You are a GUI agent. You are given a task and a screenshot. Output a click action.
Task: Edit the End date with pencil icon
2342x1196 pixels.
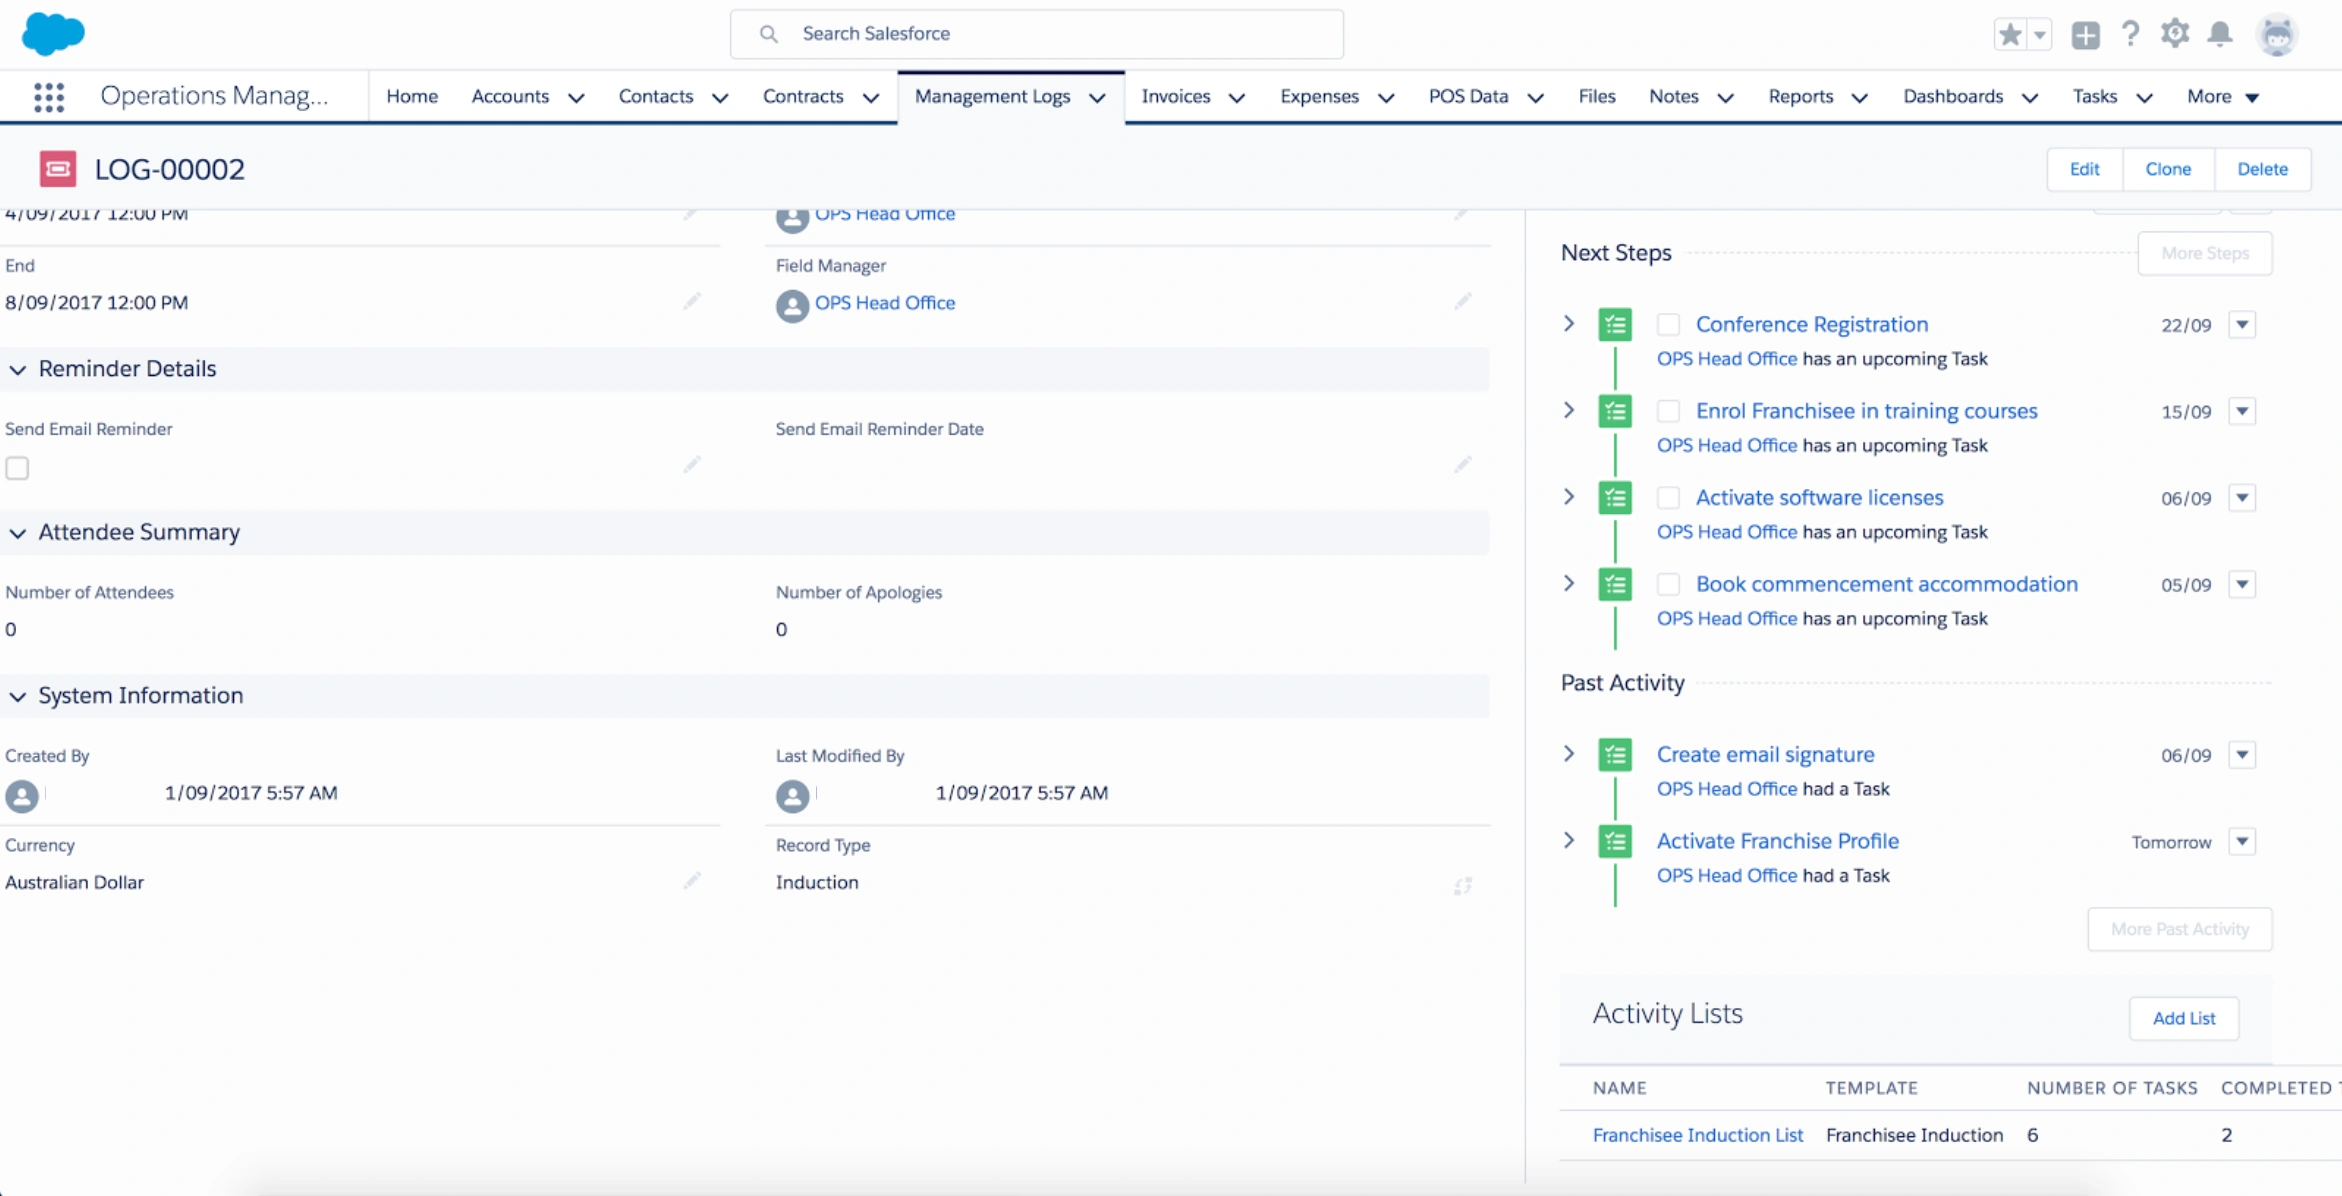pos(692,301)
